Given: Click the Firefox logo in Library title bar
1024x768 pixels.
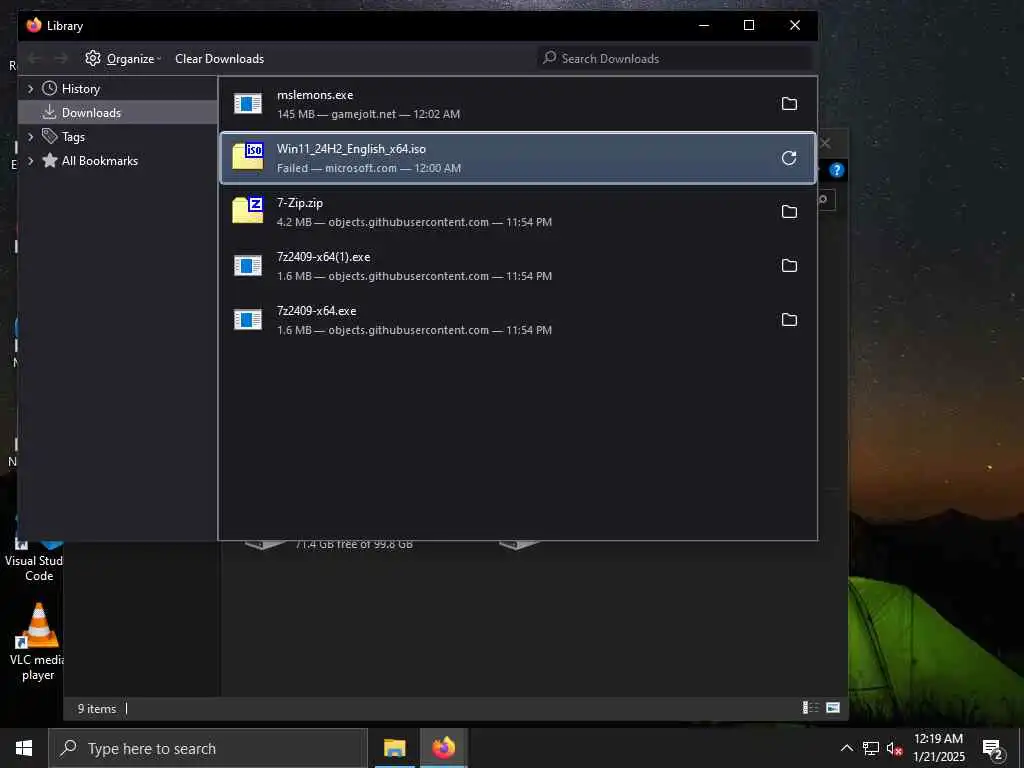Looking at the screenshot, I should tap(34, 25).
